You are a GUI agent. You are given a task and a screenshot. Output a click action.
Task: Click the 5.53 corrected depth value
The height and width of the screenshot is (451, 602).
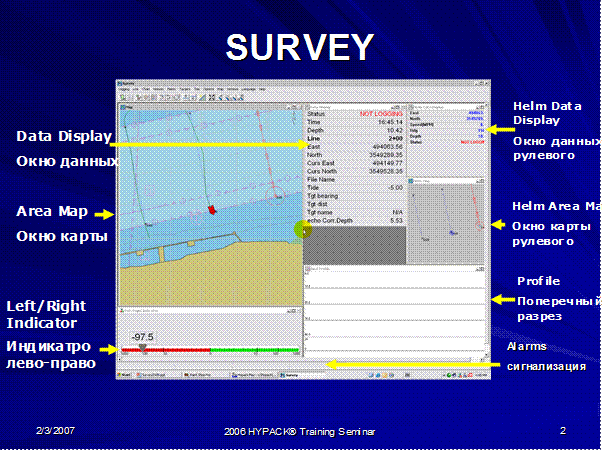(396, 221)
